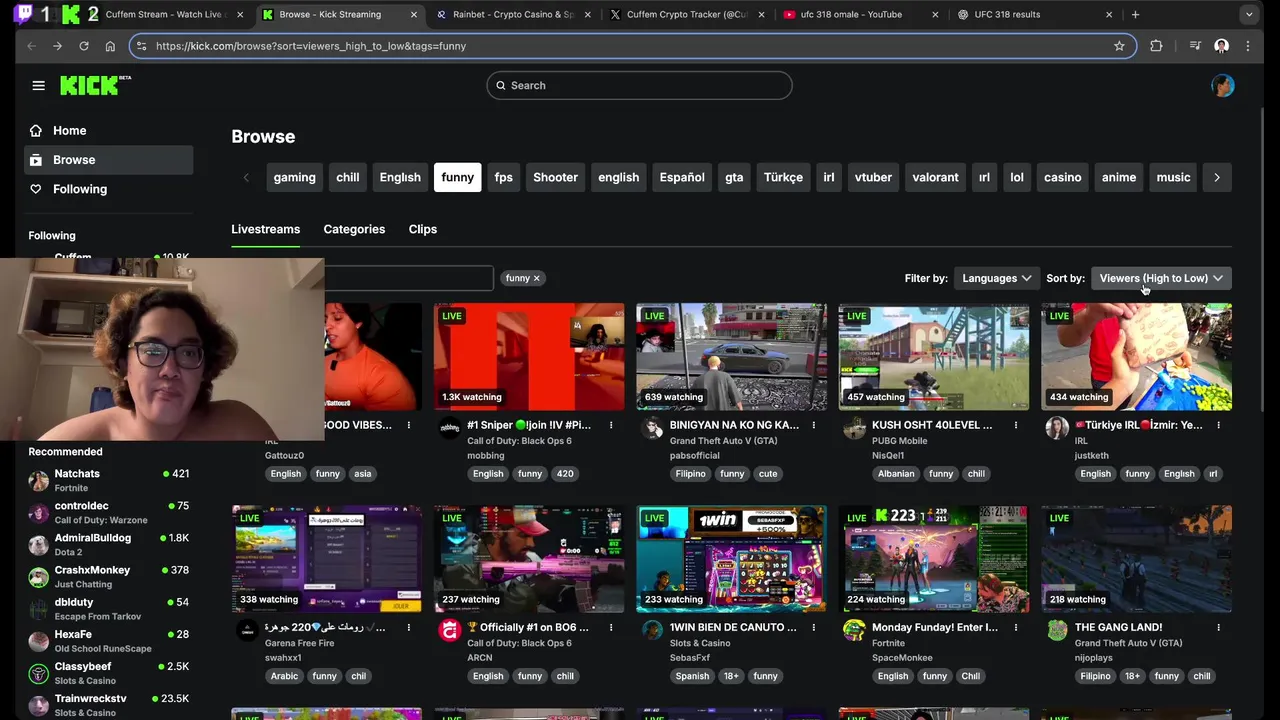Open the Languages filter dropdown

pos(995,278)
